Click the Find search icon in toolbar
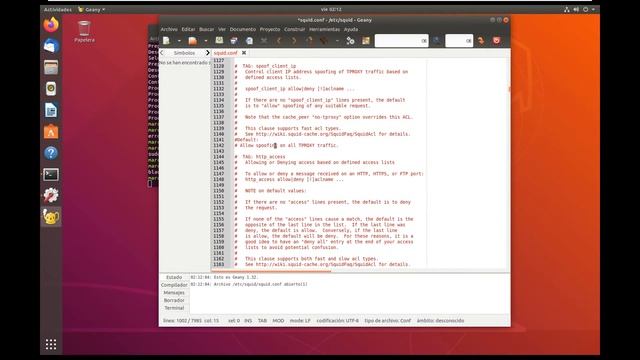 coord(437,40)
